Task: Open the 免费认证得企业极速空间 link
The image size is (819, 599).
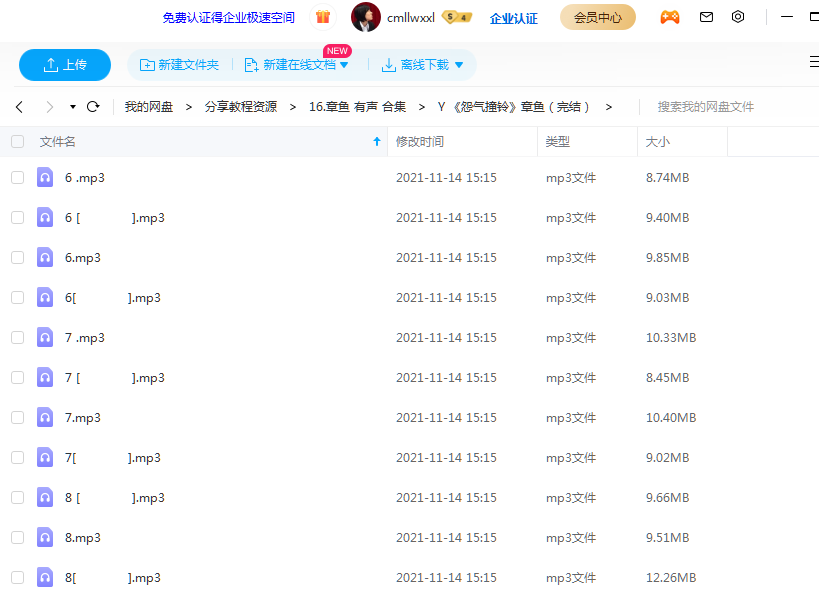Action: [227, 16]
